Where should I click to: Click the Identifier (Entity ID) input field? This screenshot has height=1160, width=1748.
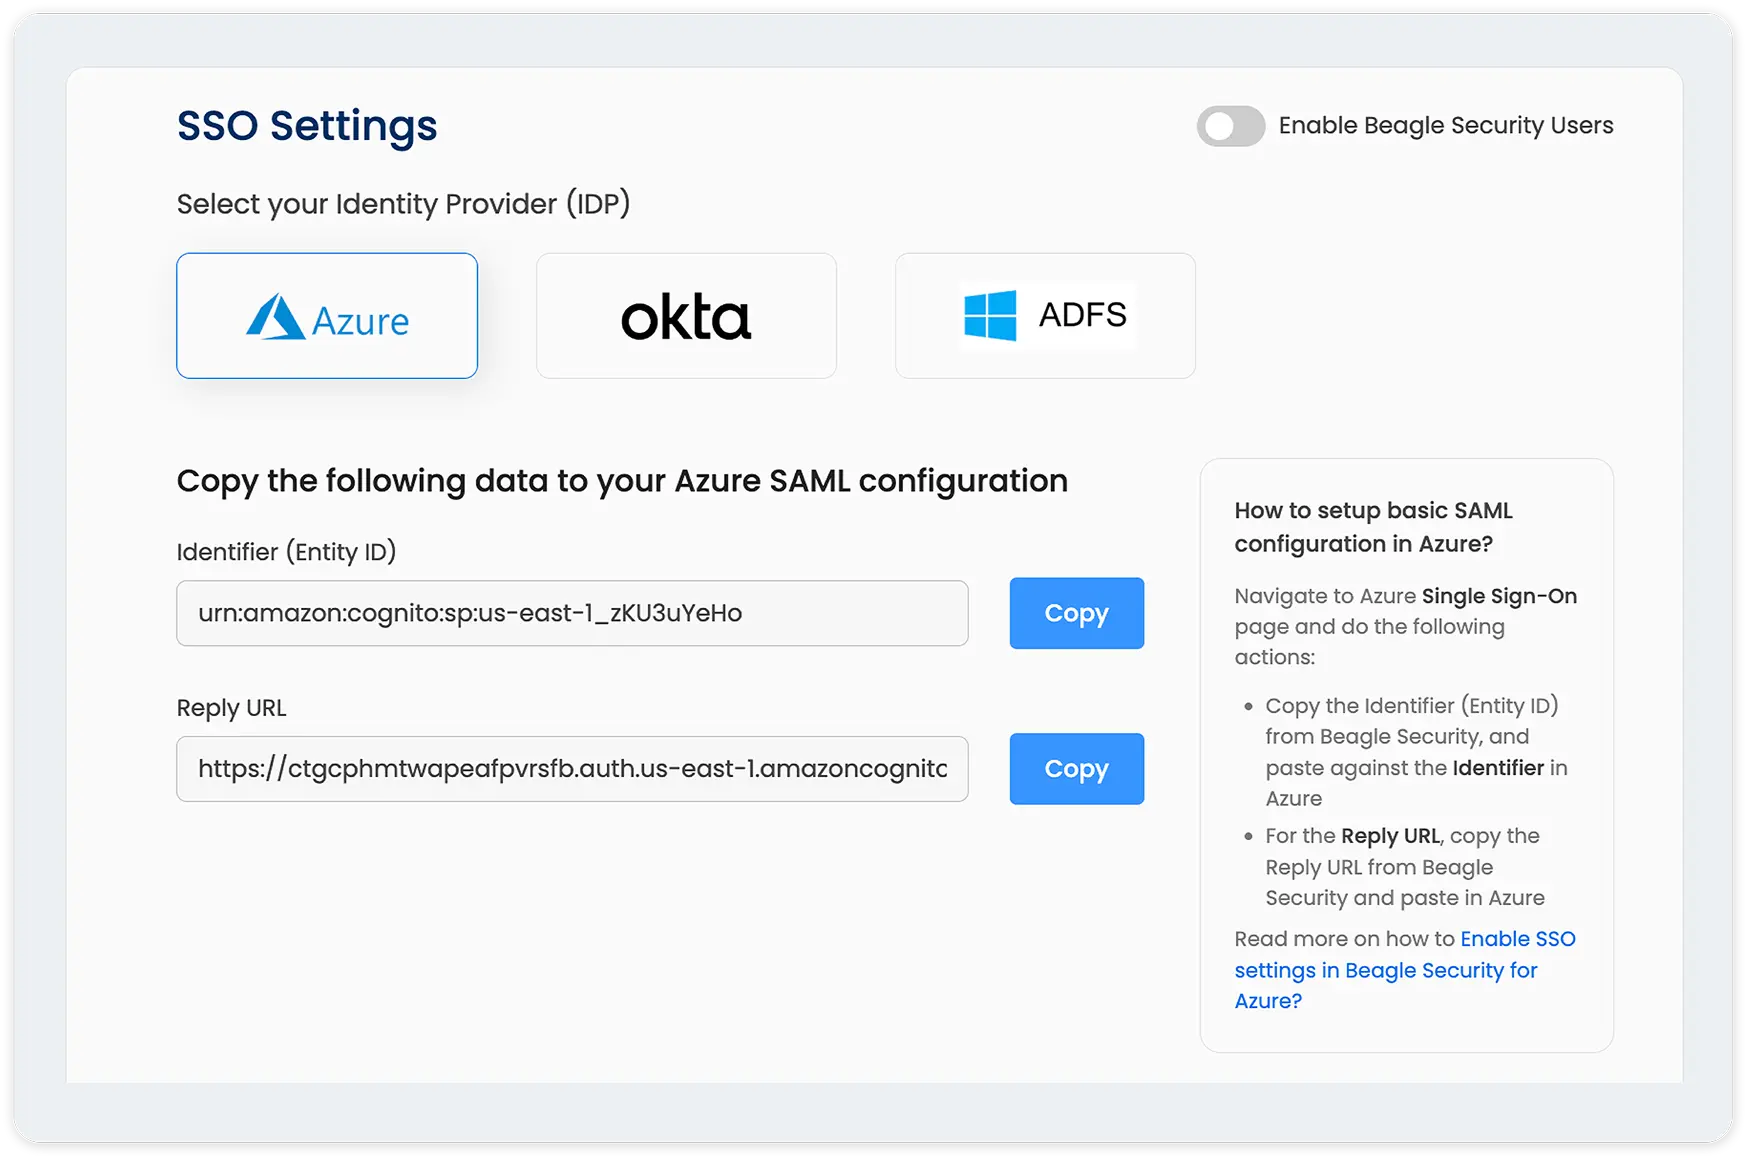[572, 613]
